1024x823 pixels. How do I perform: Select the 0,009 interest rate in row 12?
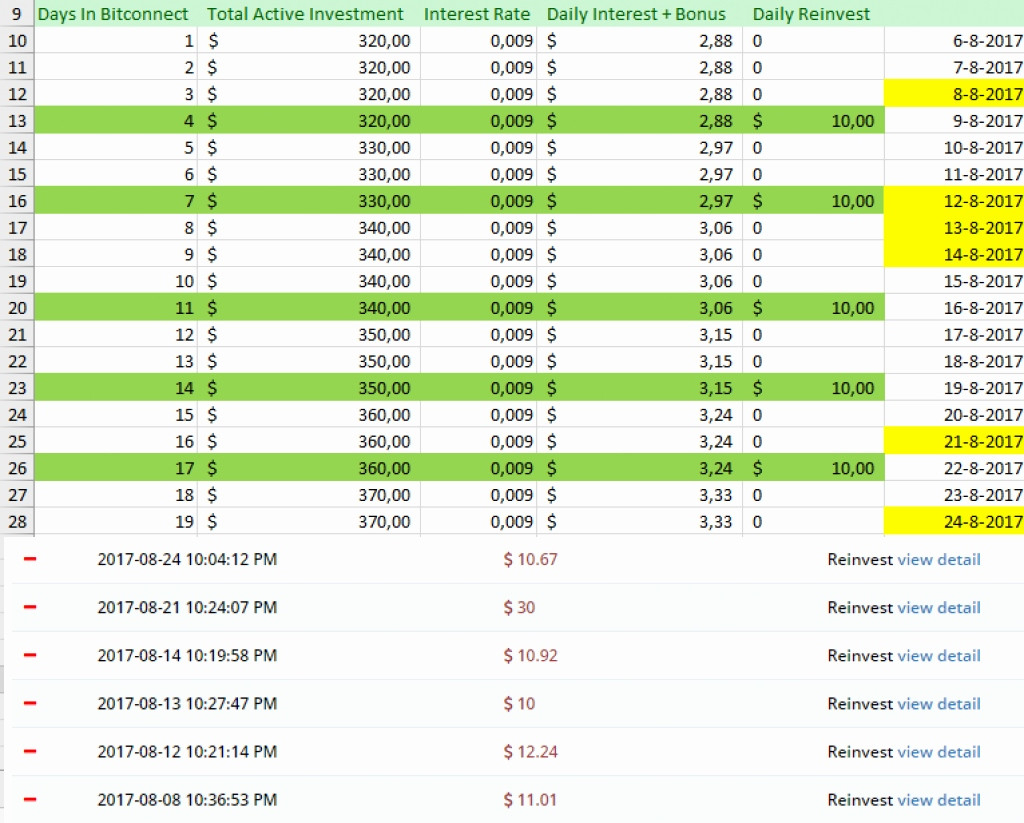478,94
